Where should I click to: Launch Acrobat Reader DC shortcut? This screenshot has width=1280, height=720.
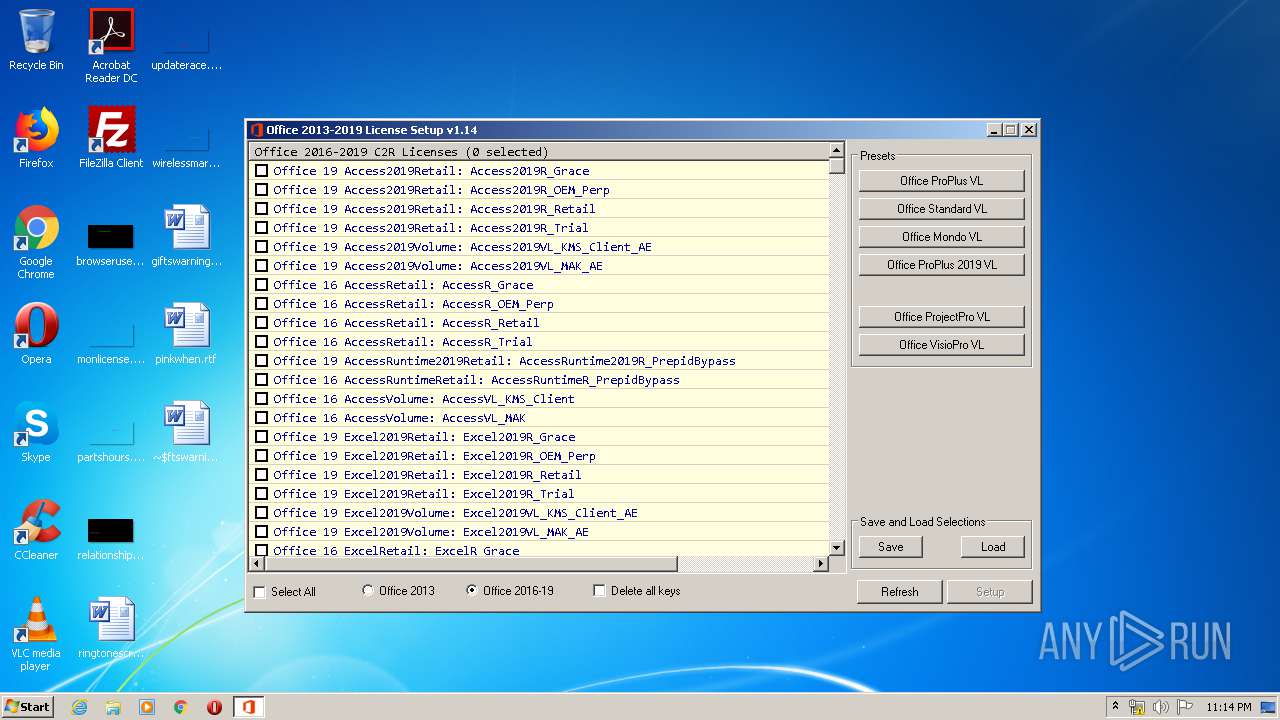tap(111, 46)
